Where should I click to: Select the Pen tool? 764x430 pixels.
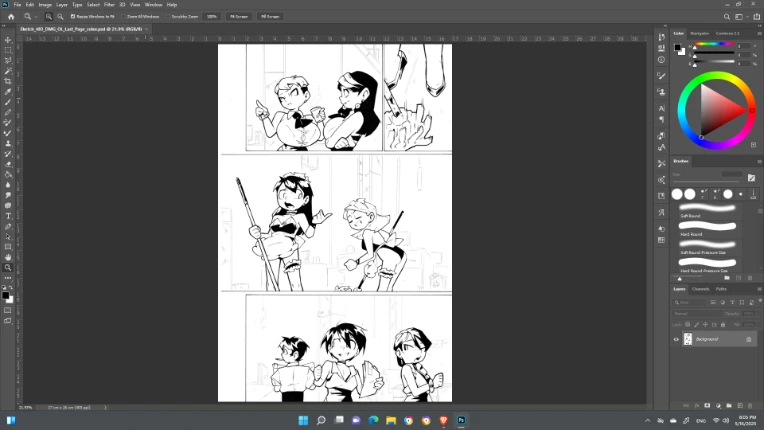point(8,226)
